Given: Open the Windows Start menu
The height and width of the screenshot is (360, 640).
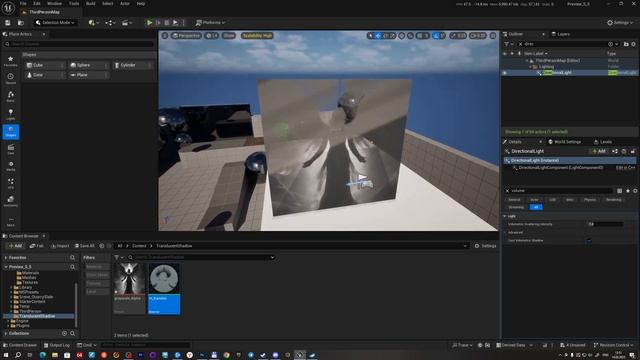Looking at the screenshot, I should [6, 355].
